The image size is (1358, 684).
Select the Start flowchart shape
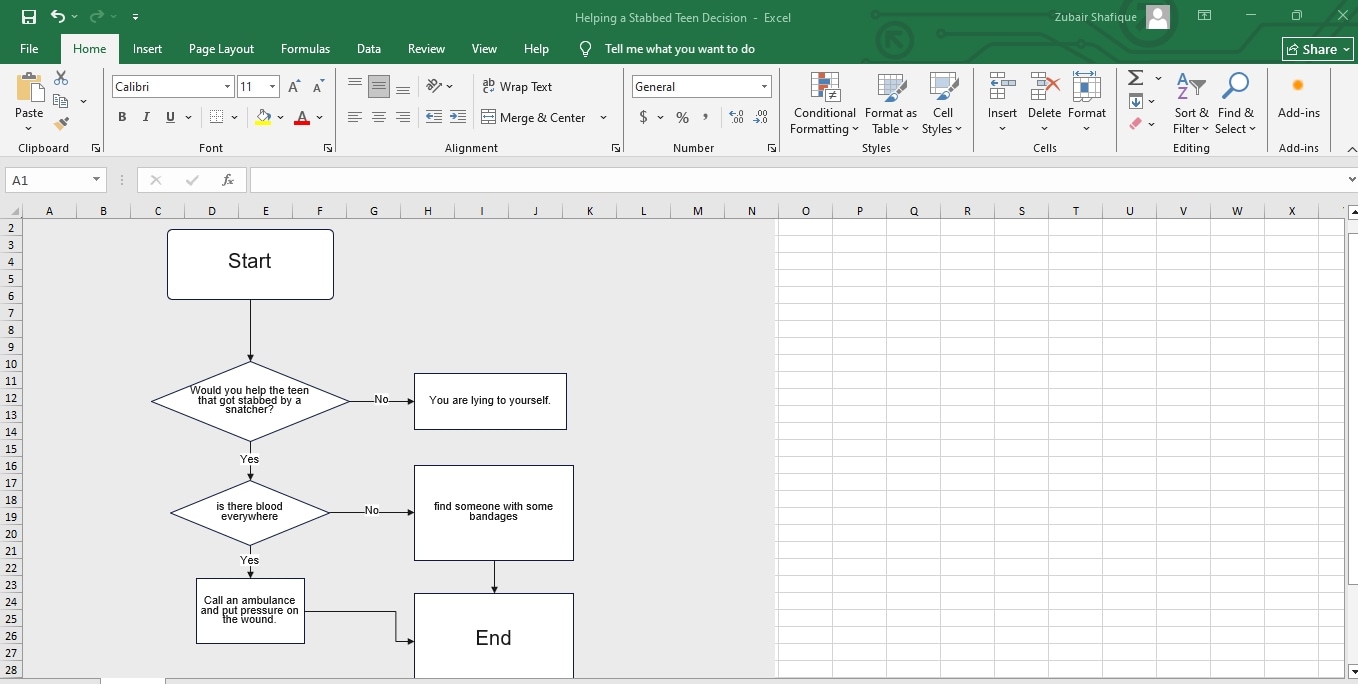(x=250, y=262)
